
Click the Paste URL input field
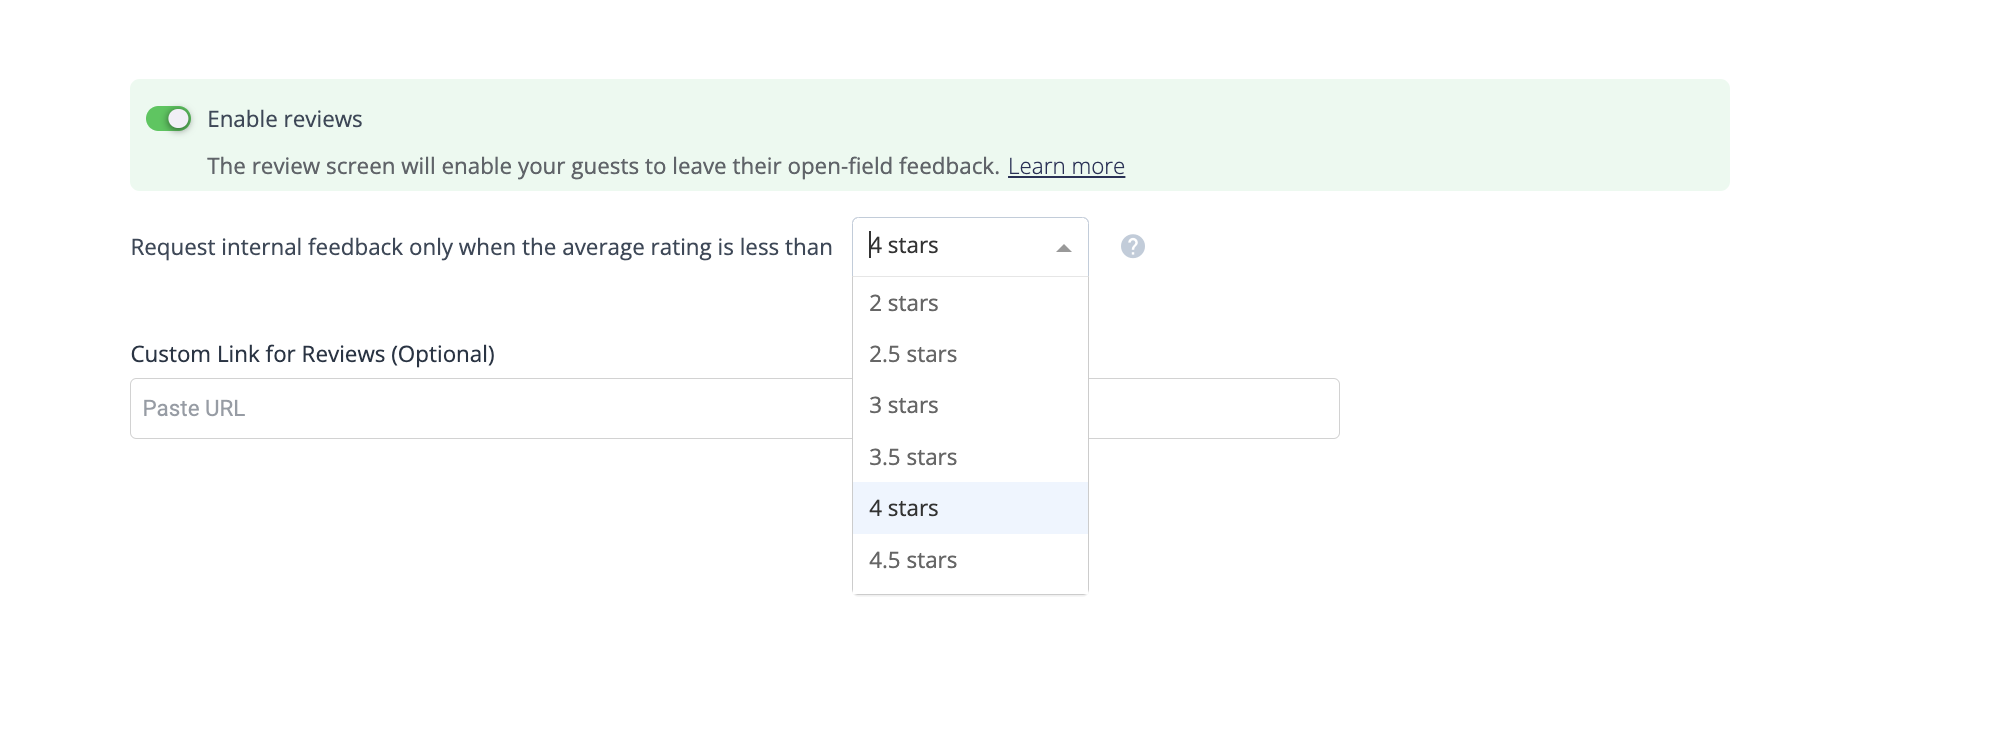(490, 408)
